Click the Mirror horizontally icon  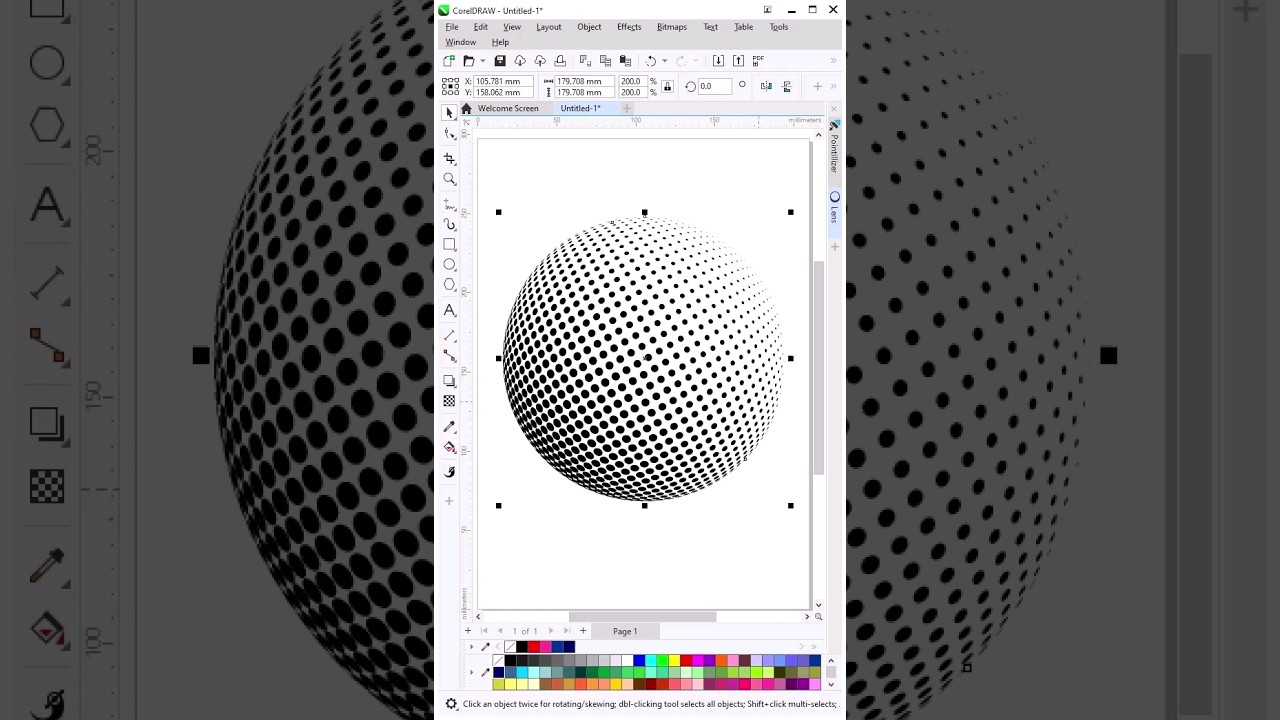(766, 87)
